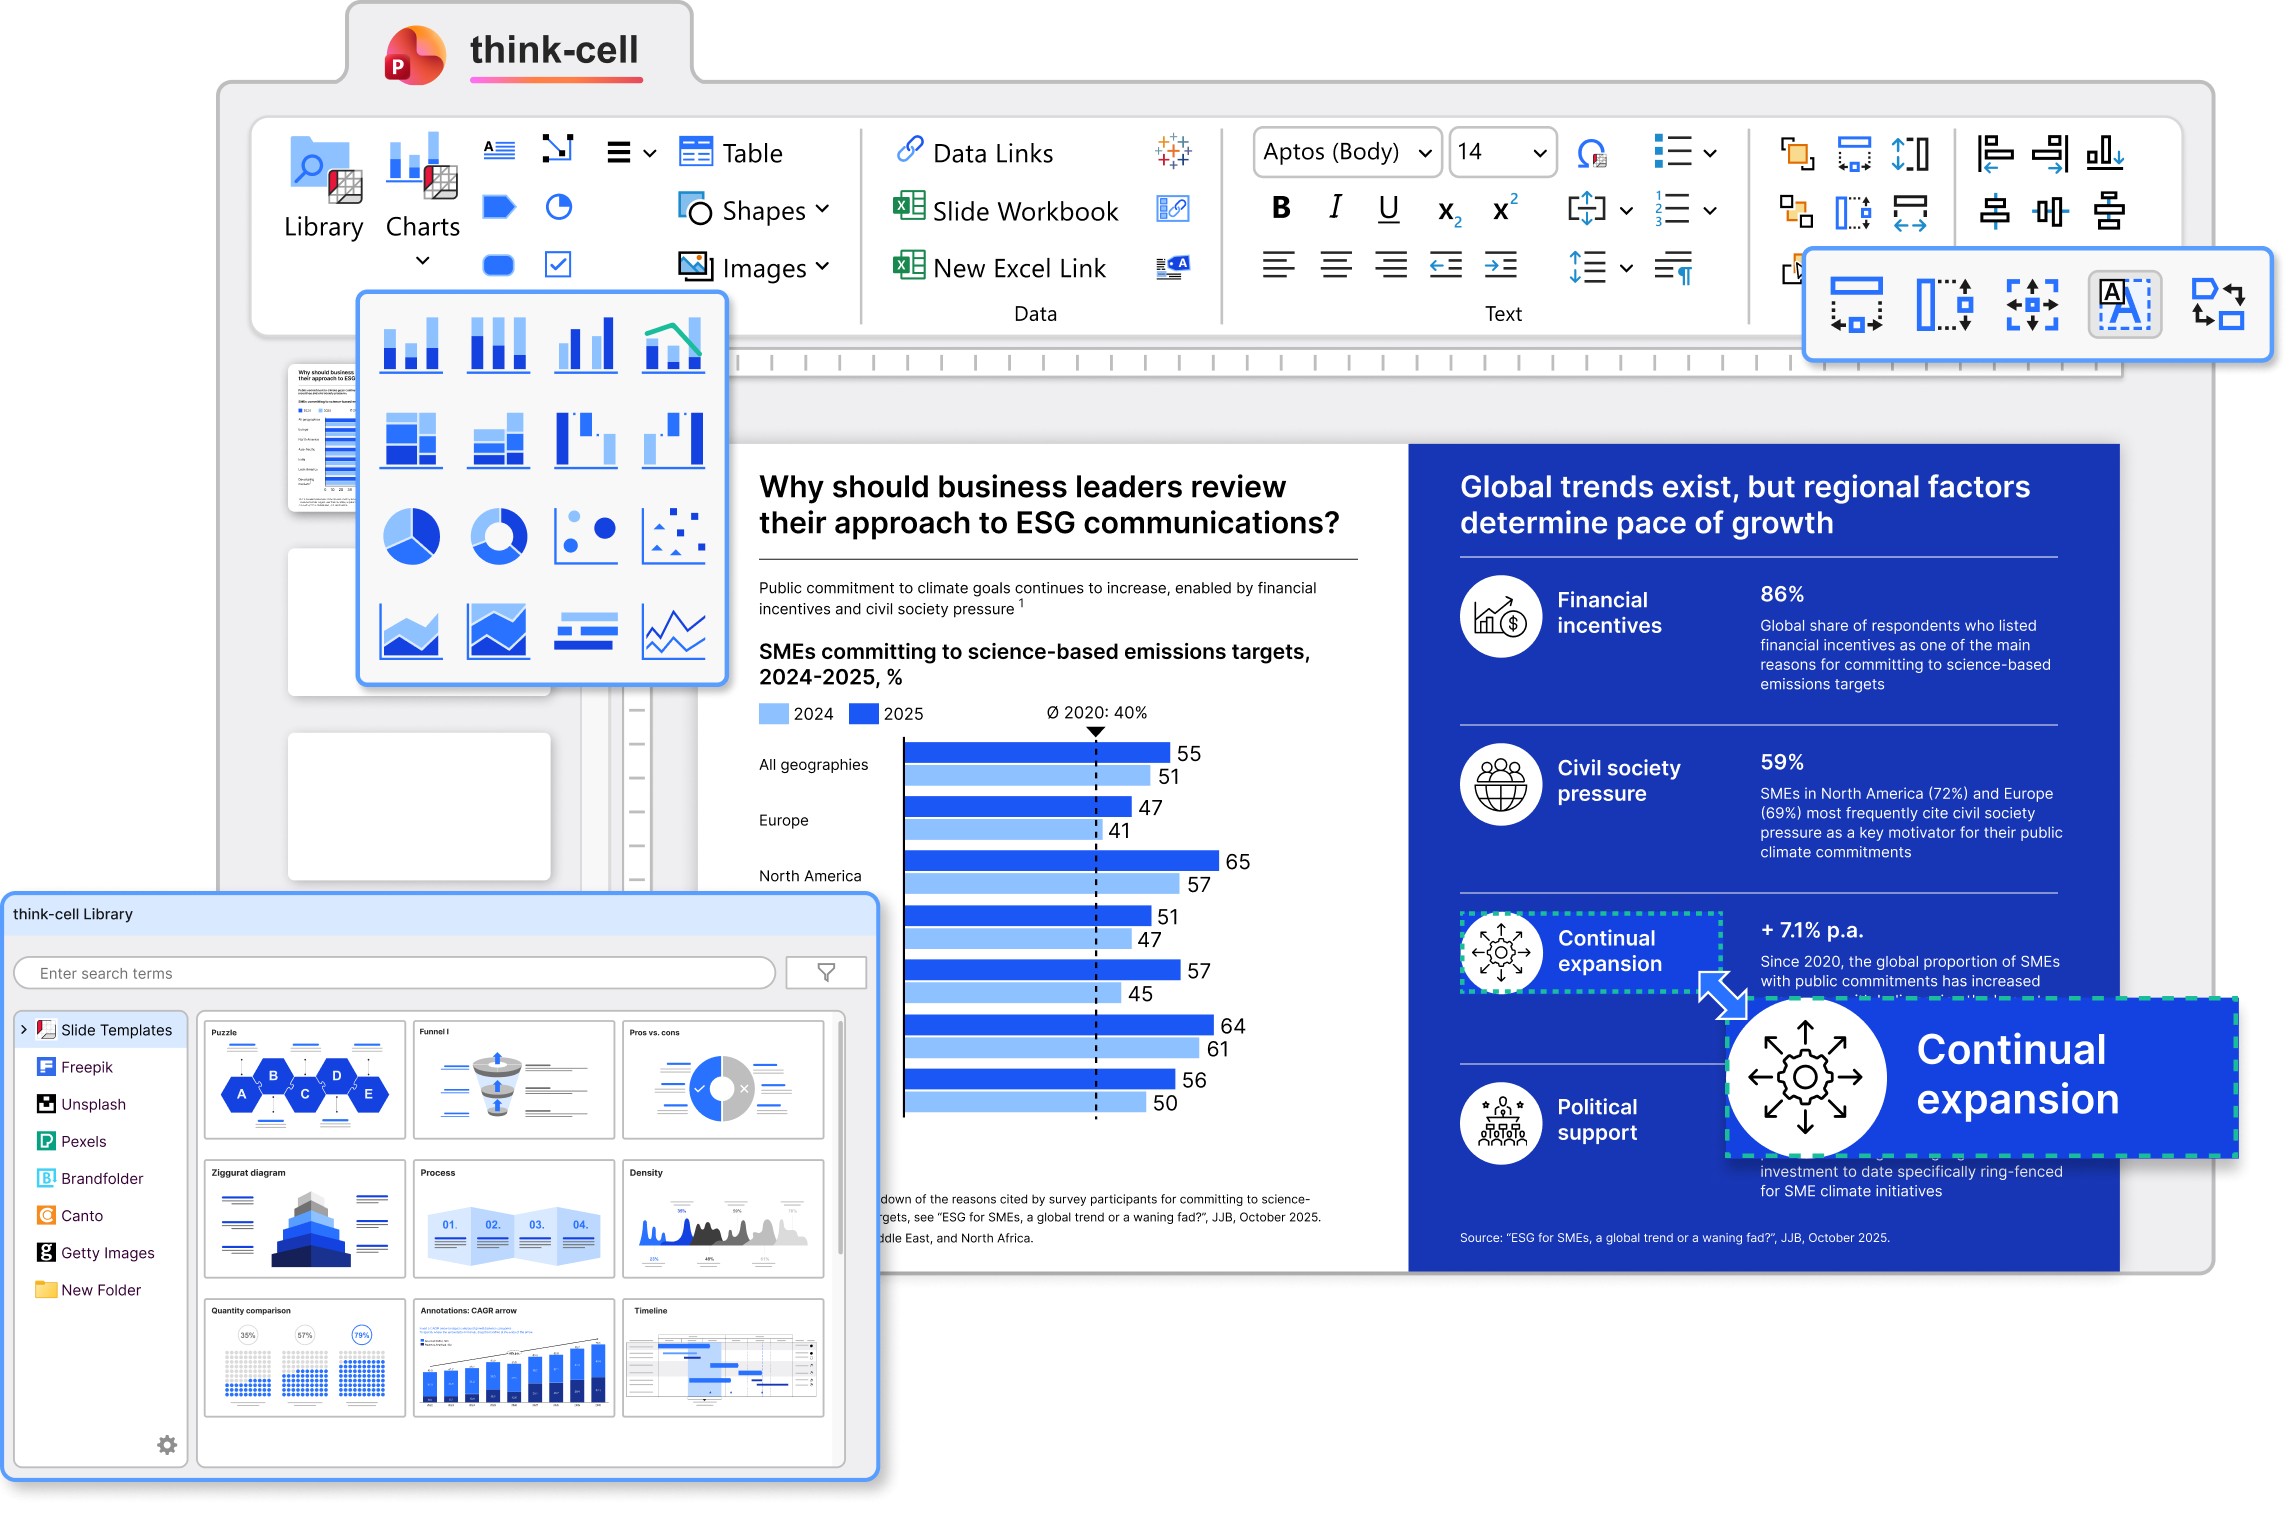Click the Harvey ball icon in ribbon
This screenshot has height=1527, width=2291.
tap(558, 207)
